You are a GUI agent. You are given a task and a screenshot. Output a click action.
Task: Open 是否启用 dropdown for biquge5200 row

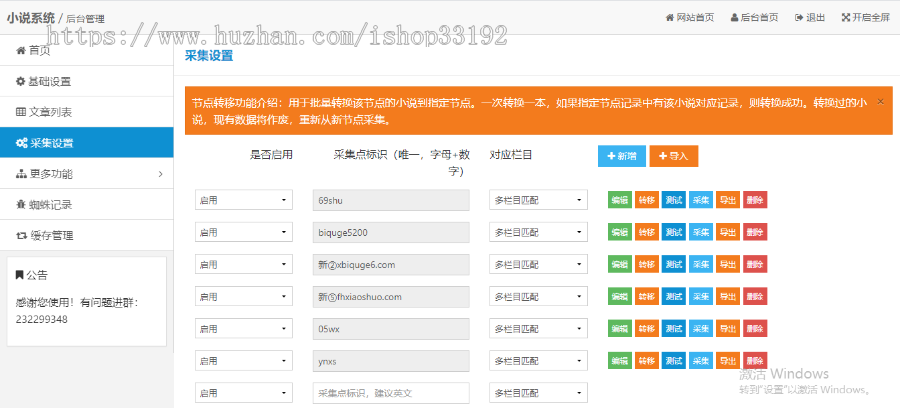[x=244, y=232]
